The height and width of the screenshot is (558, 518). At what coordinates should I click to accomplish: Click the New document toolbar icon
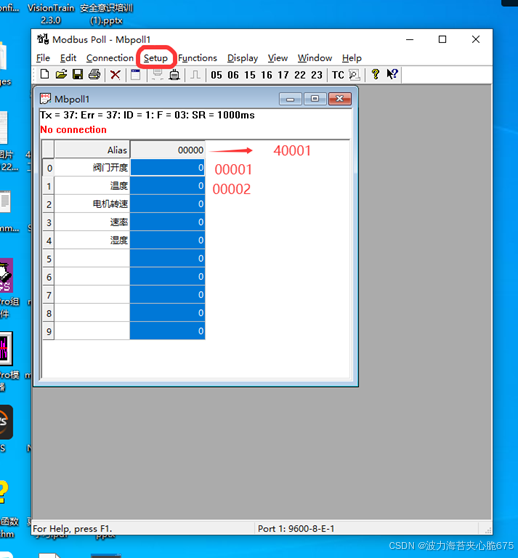45,74
